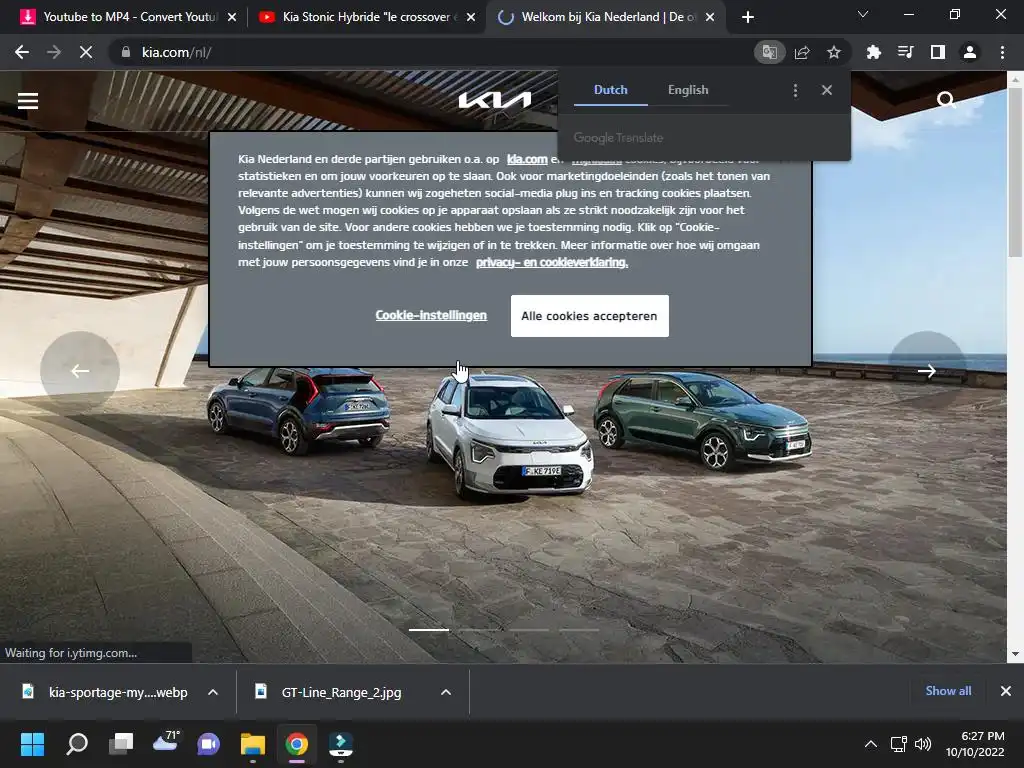Open the media control icon
1024x768 pixels.
click(906, 52)
